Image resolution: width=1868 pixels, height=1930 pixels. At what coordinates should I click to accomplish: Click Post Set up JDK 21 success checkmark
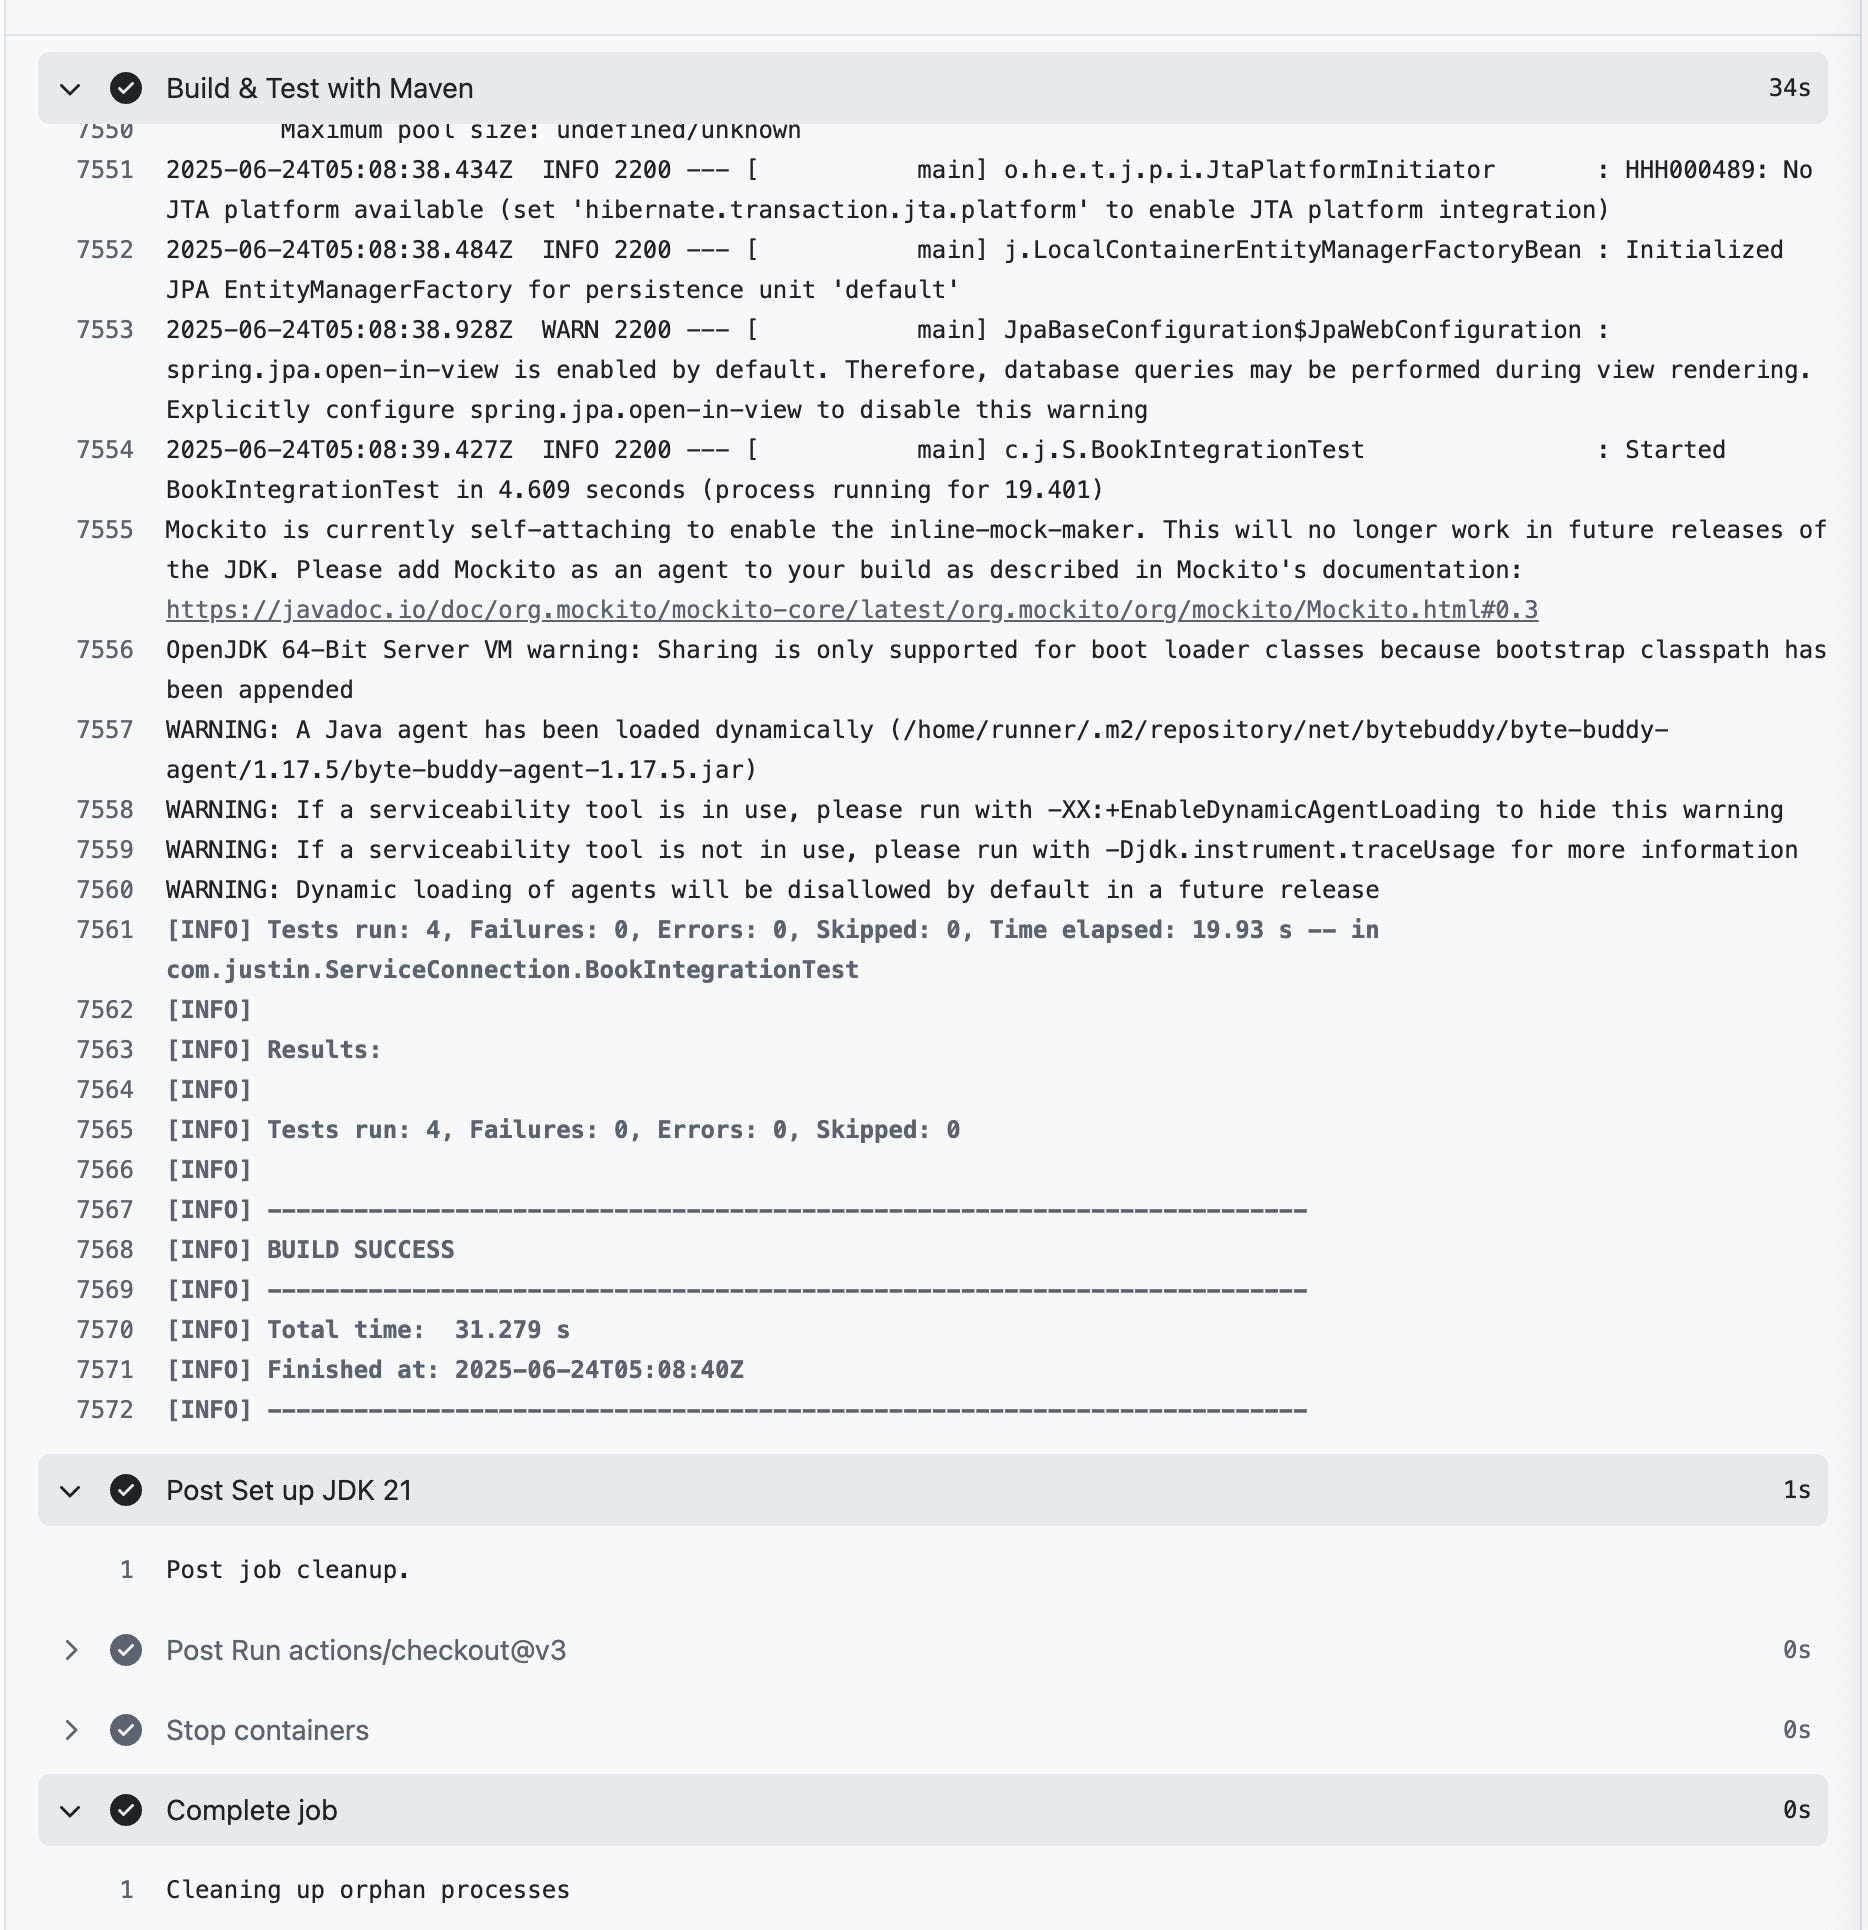click(x=126, y=1491)
